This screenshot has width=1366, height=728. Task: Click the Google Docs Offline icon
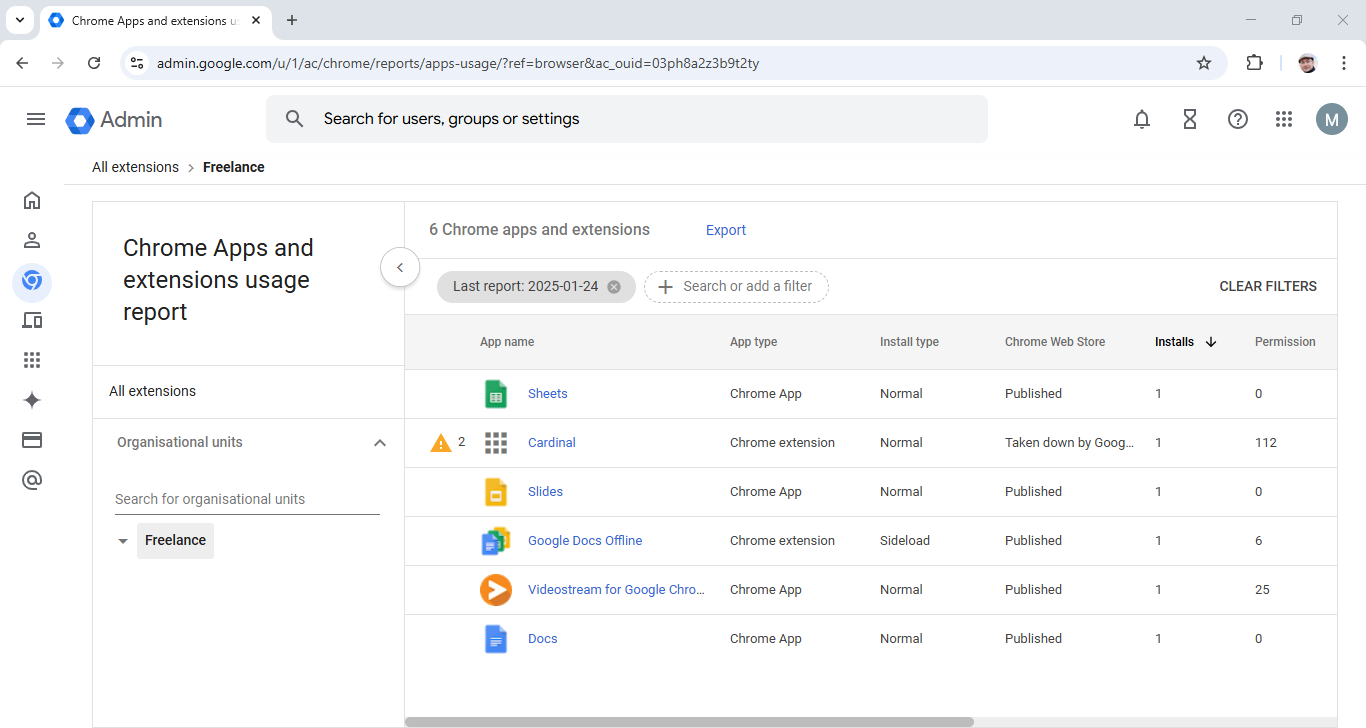(x=496, y=541)
